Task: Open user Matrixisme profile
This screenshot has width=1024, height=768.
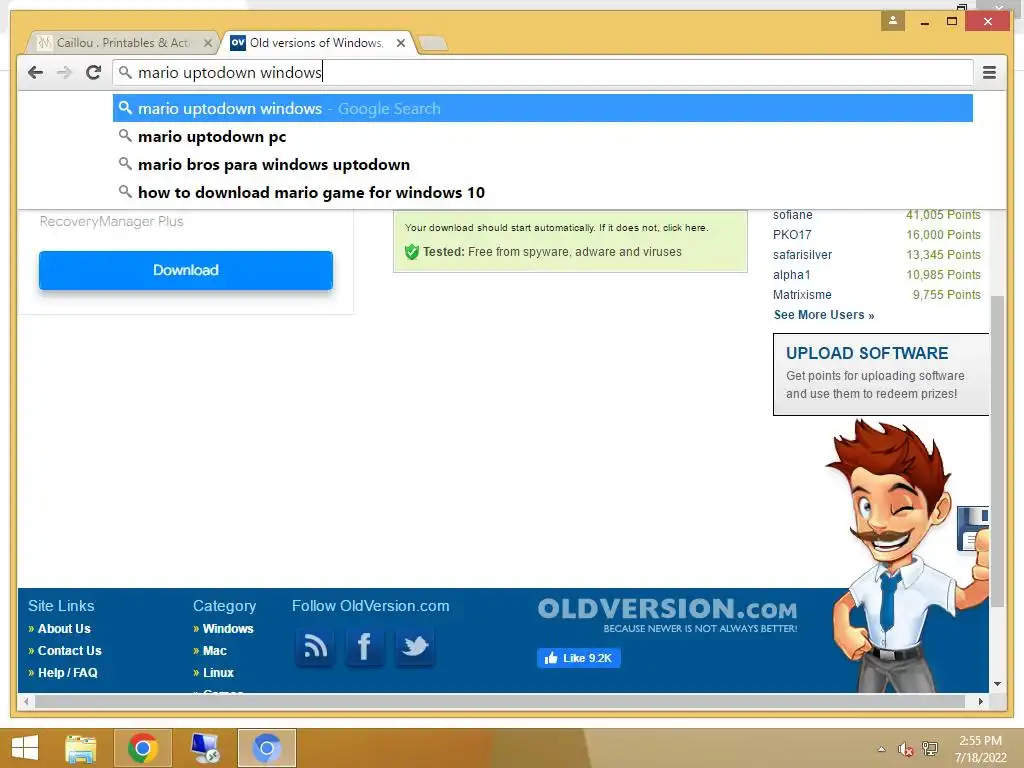Action: 803,295
